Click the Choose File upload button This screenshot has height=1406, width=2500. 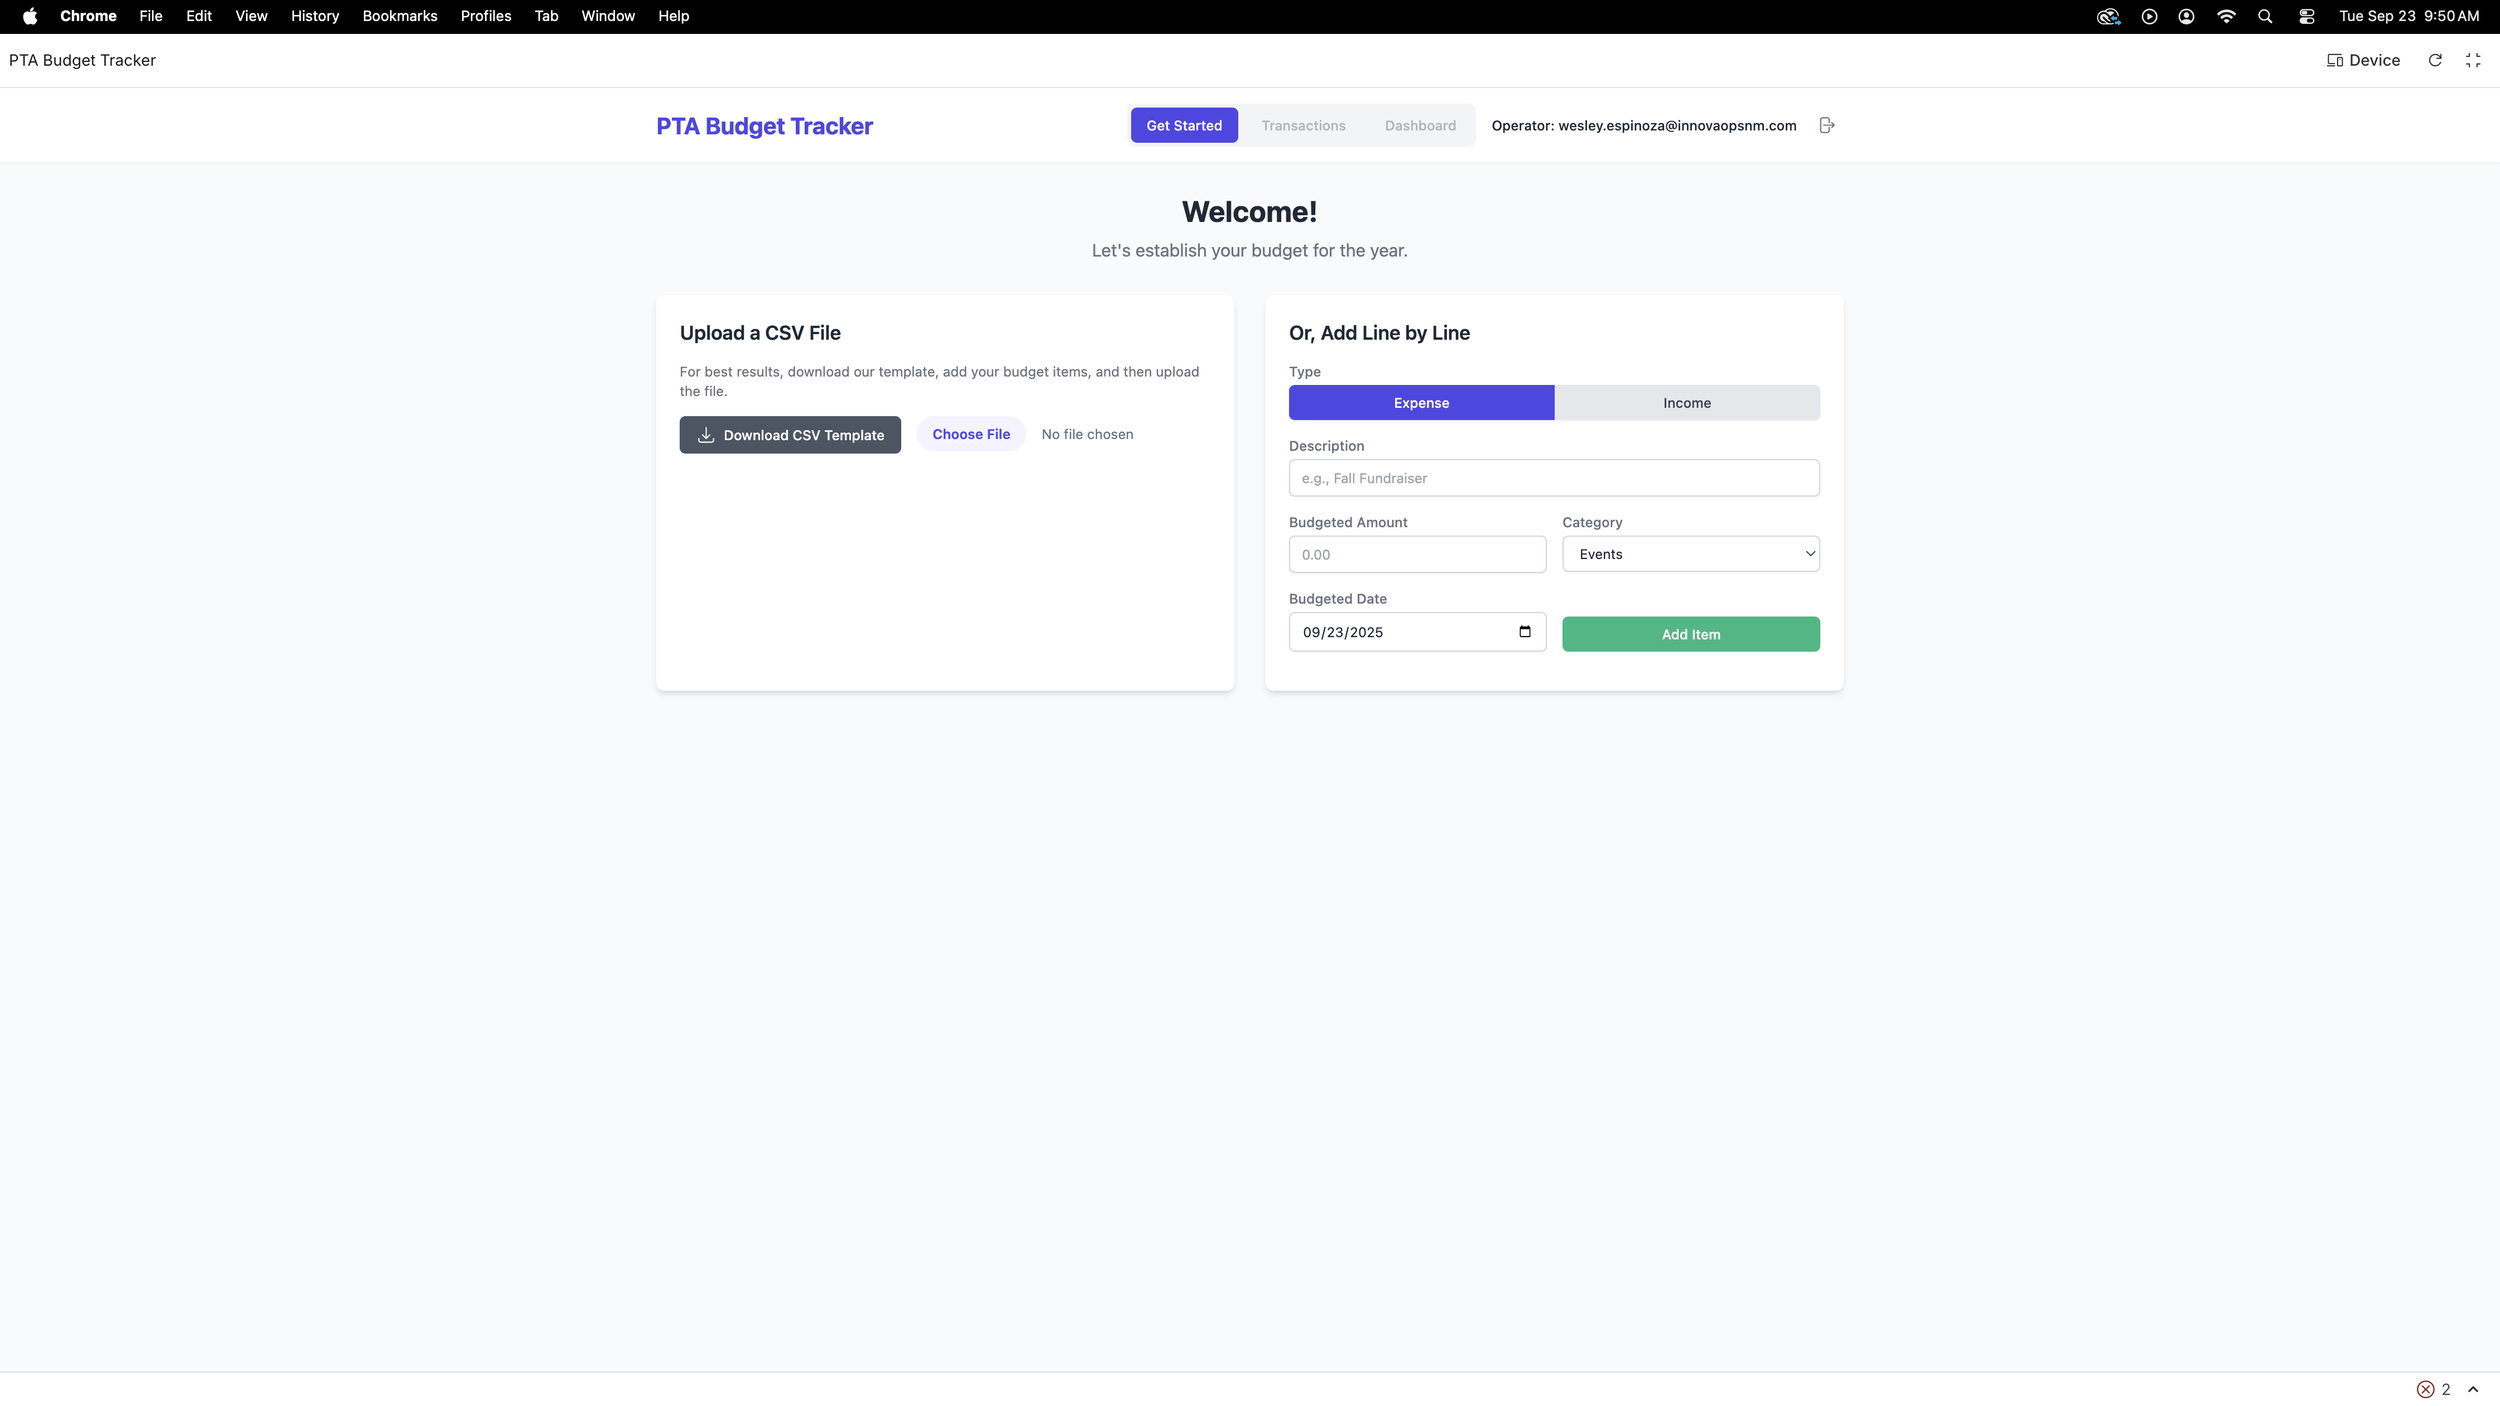point(970,434)
